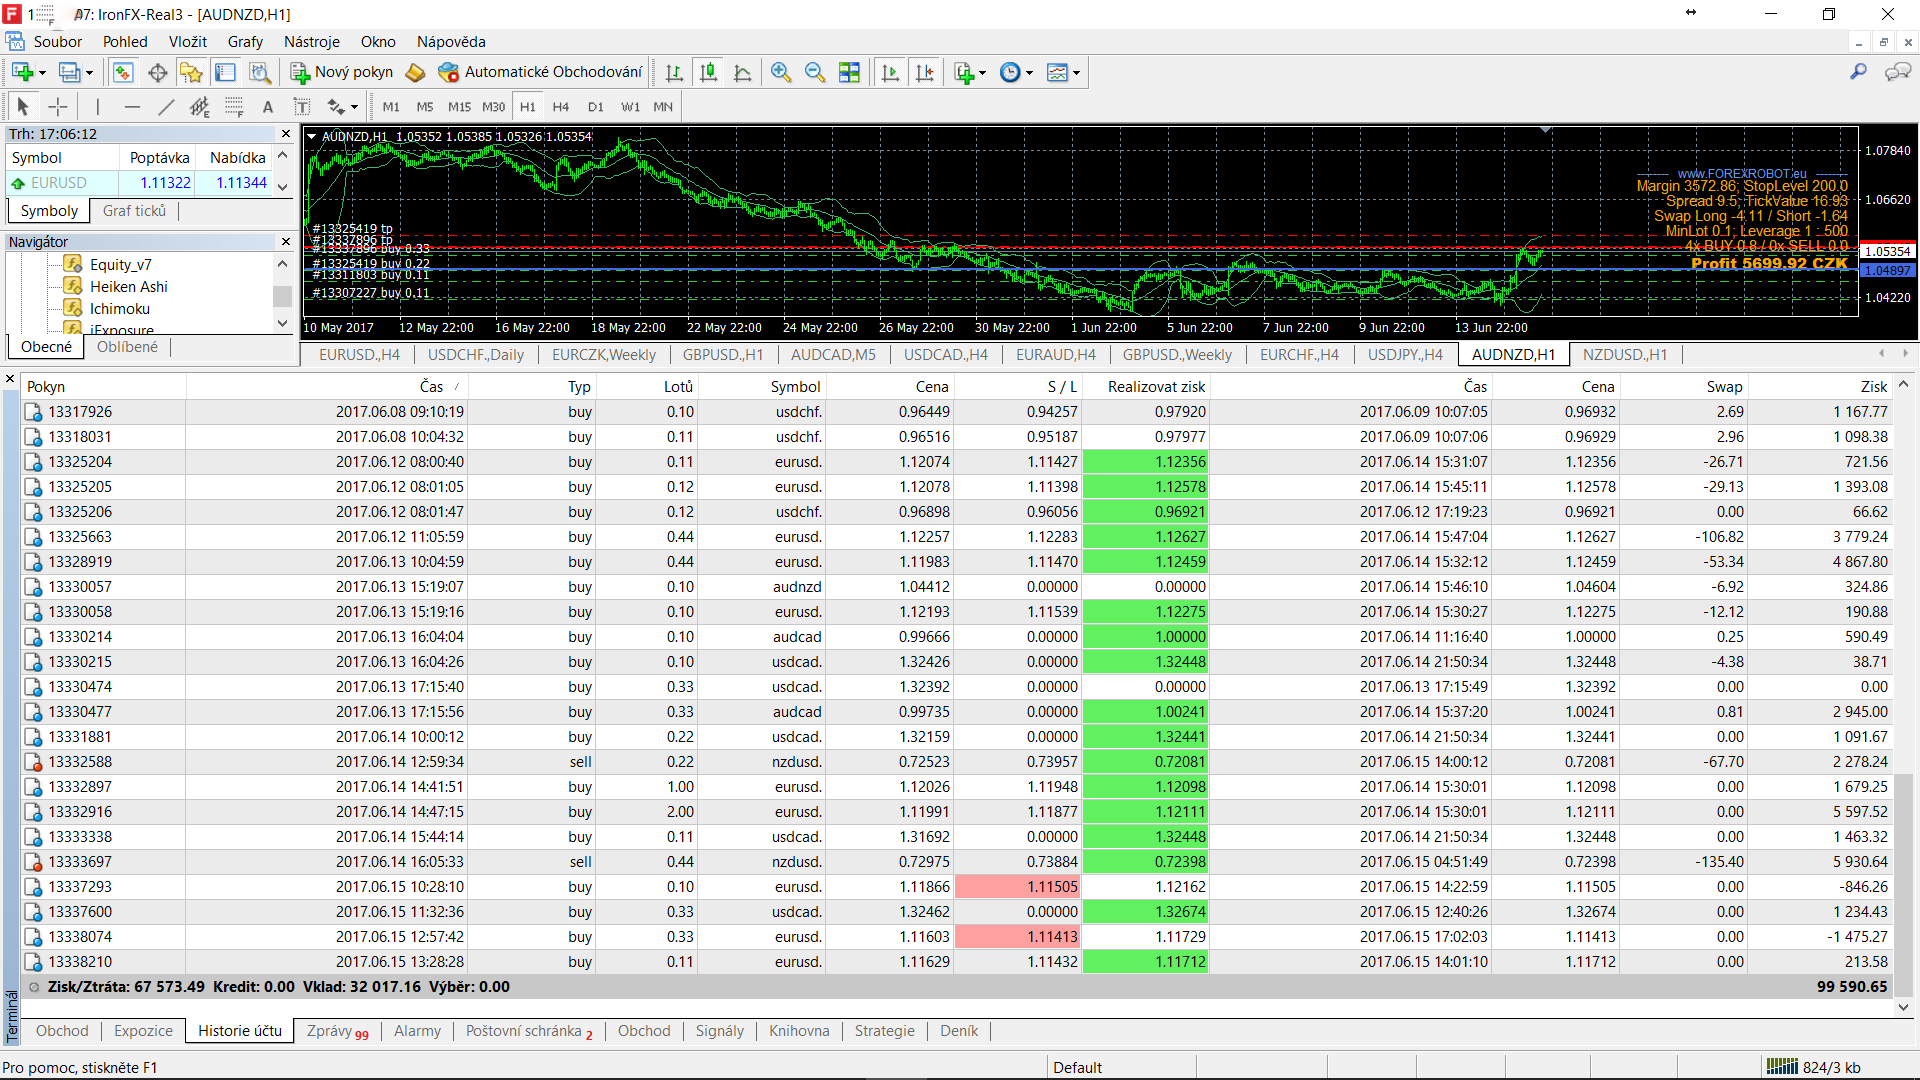Open the Market Watch window icon
The image size is (1920, 1080).
point(123,72)
